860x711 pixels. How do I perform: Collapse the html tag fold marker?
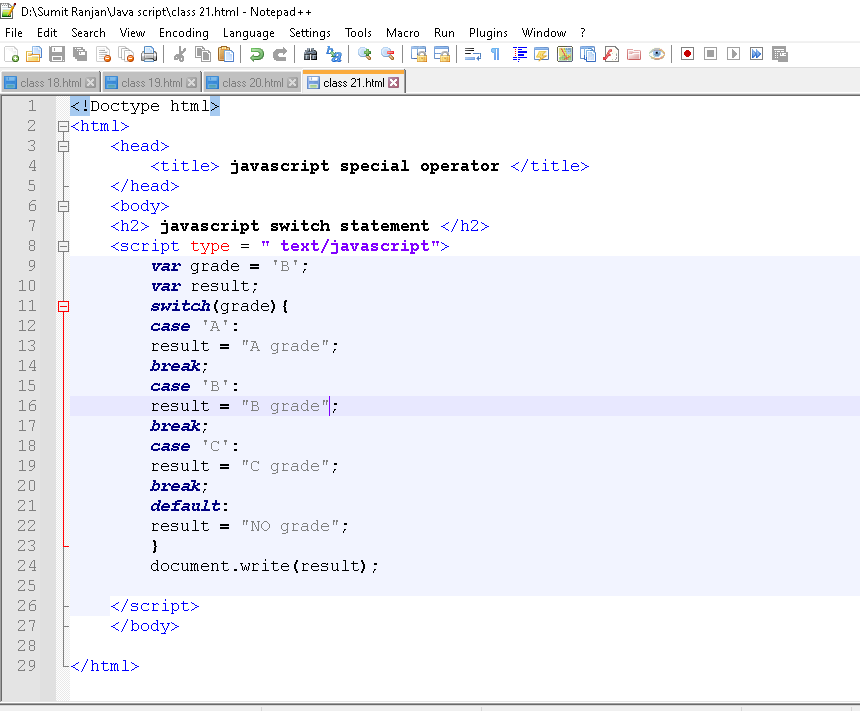[x=64, y=126]
